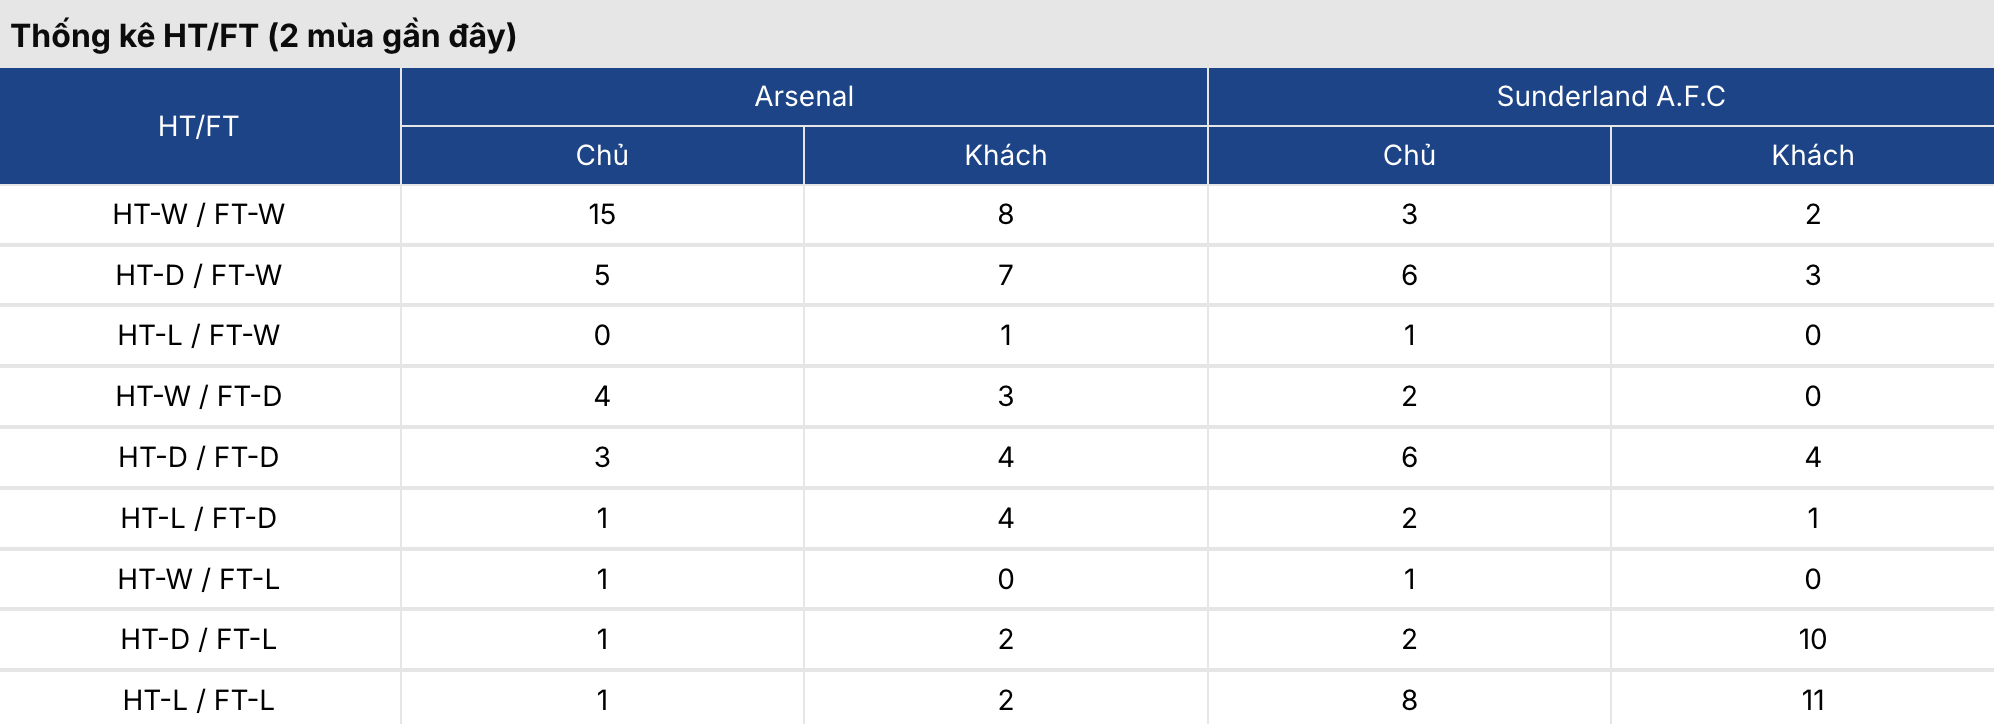The image size is (1994, 724).
Task: Click the Khách subheader under Sunderland A.F.C
Action: 1812,156
